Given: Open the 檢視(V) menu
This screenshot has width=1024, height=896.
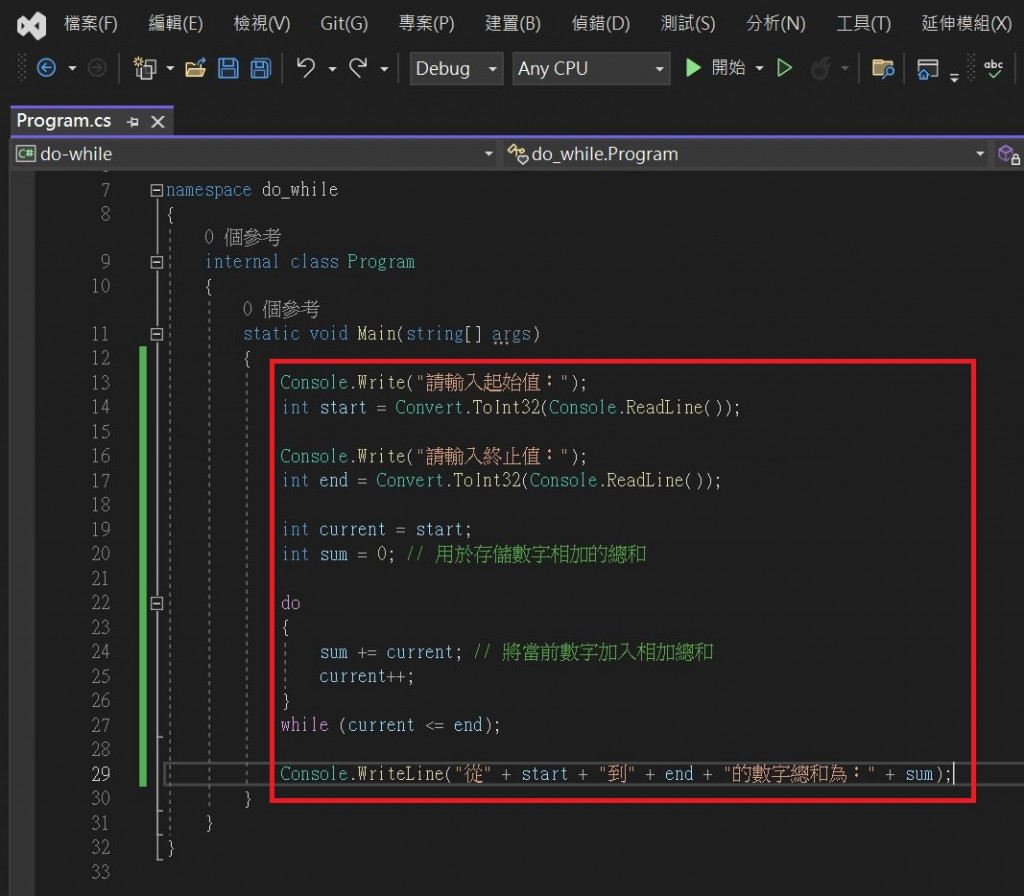Looking at the screenshot, I should point(262,24).
